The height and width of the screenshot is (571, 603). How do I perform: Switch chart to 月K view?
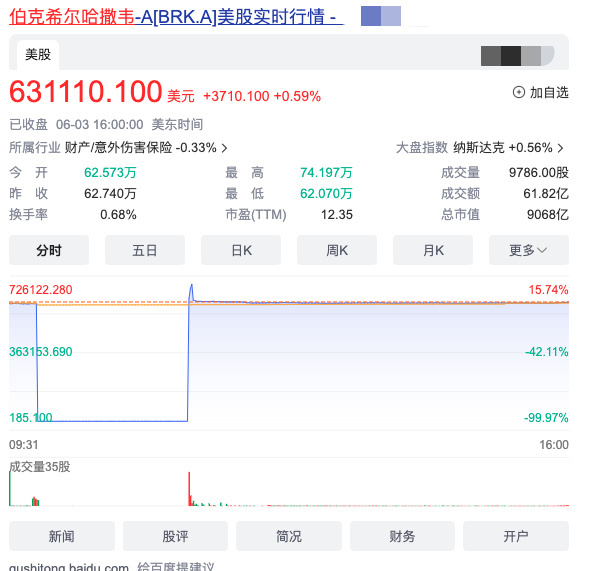pyautogui.click(x=433, y=250)
